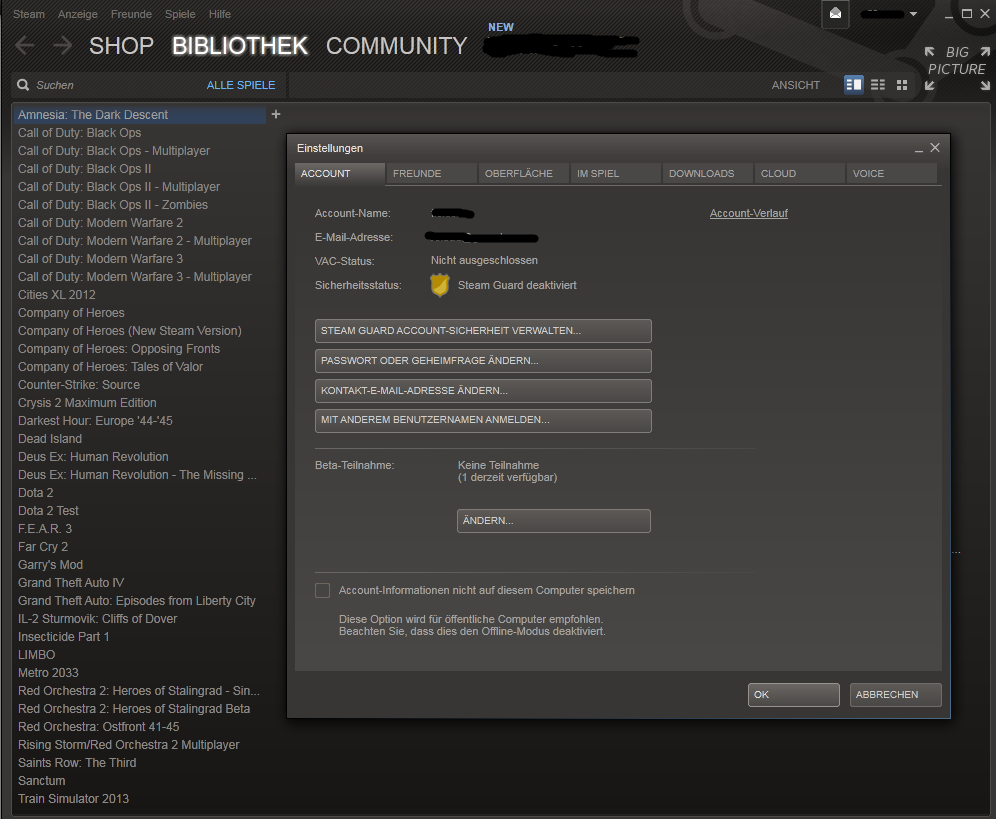Select IL-2 Sturmovik: Cliffs of Dover
The height and width of the screenshot is (819, 996).
97,619
